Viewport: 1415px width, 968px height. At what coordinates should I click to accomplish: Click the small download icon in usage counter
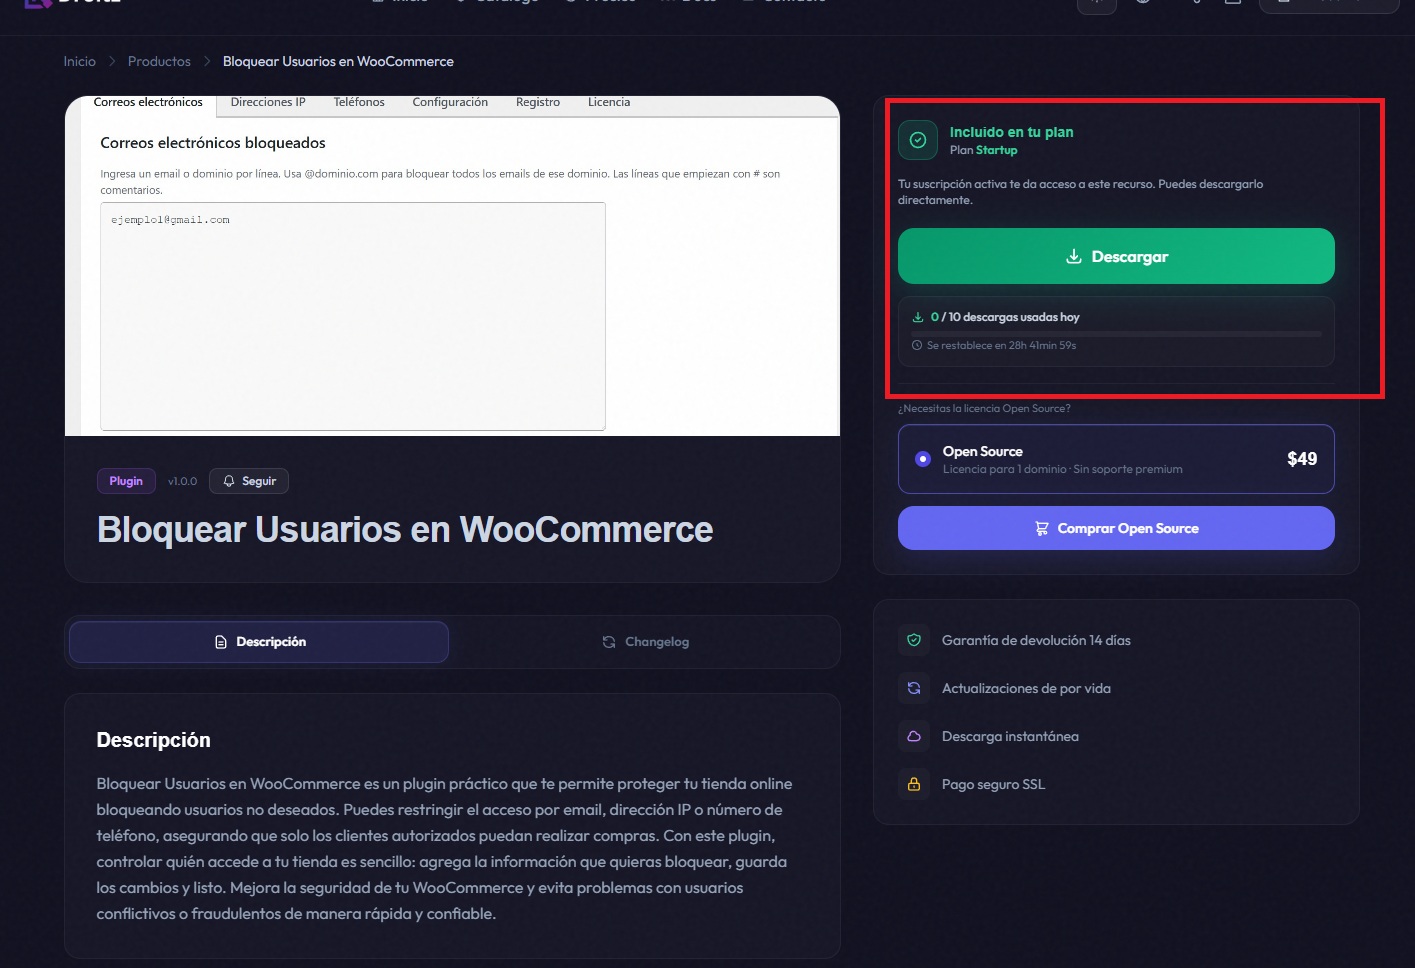pyautogui.click(x=917, y=317)
